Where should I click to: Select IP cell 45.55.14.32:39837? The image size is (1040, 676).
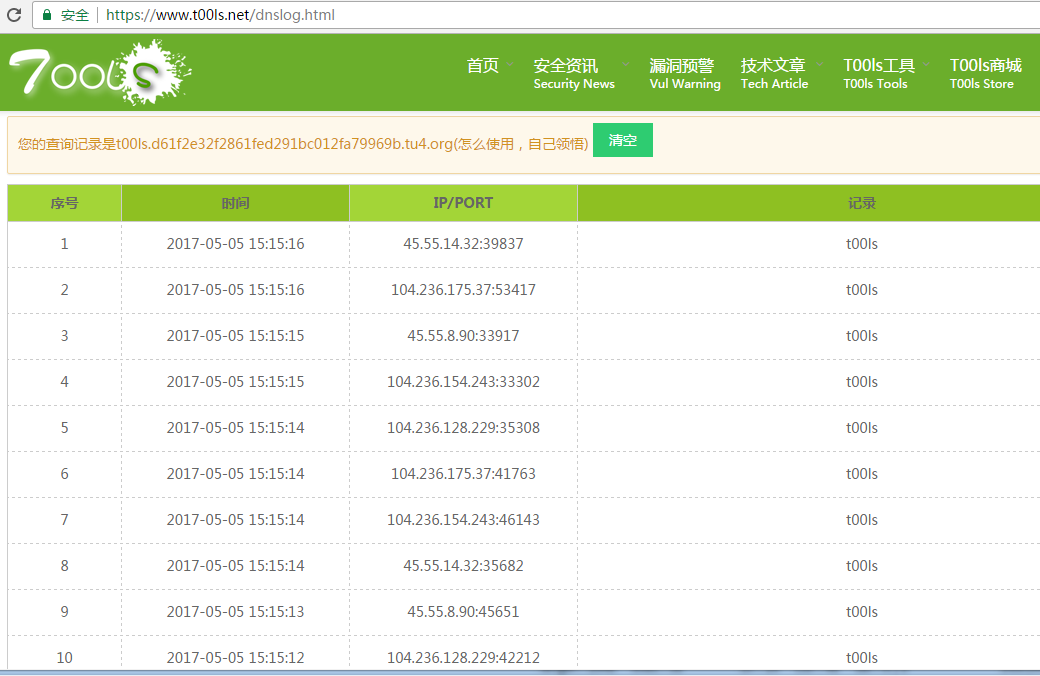click(463, 243)
